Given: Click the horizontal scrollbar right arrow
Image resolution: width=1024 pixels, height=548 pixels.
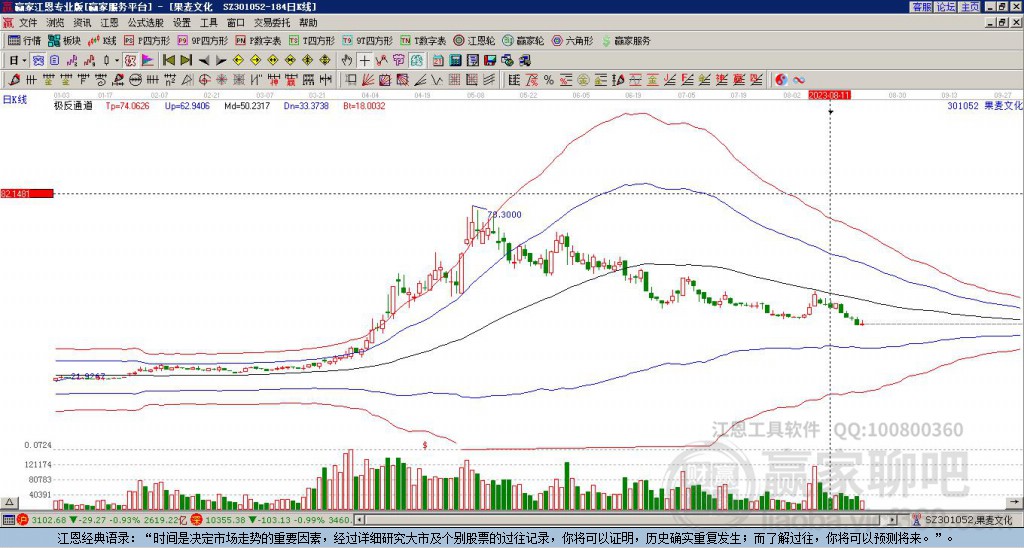Looking at the screenshot, I should (892, 520).
